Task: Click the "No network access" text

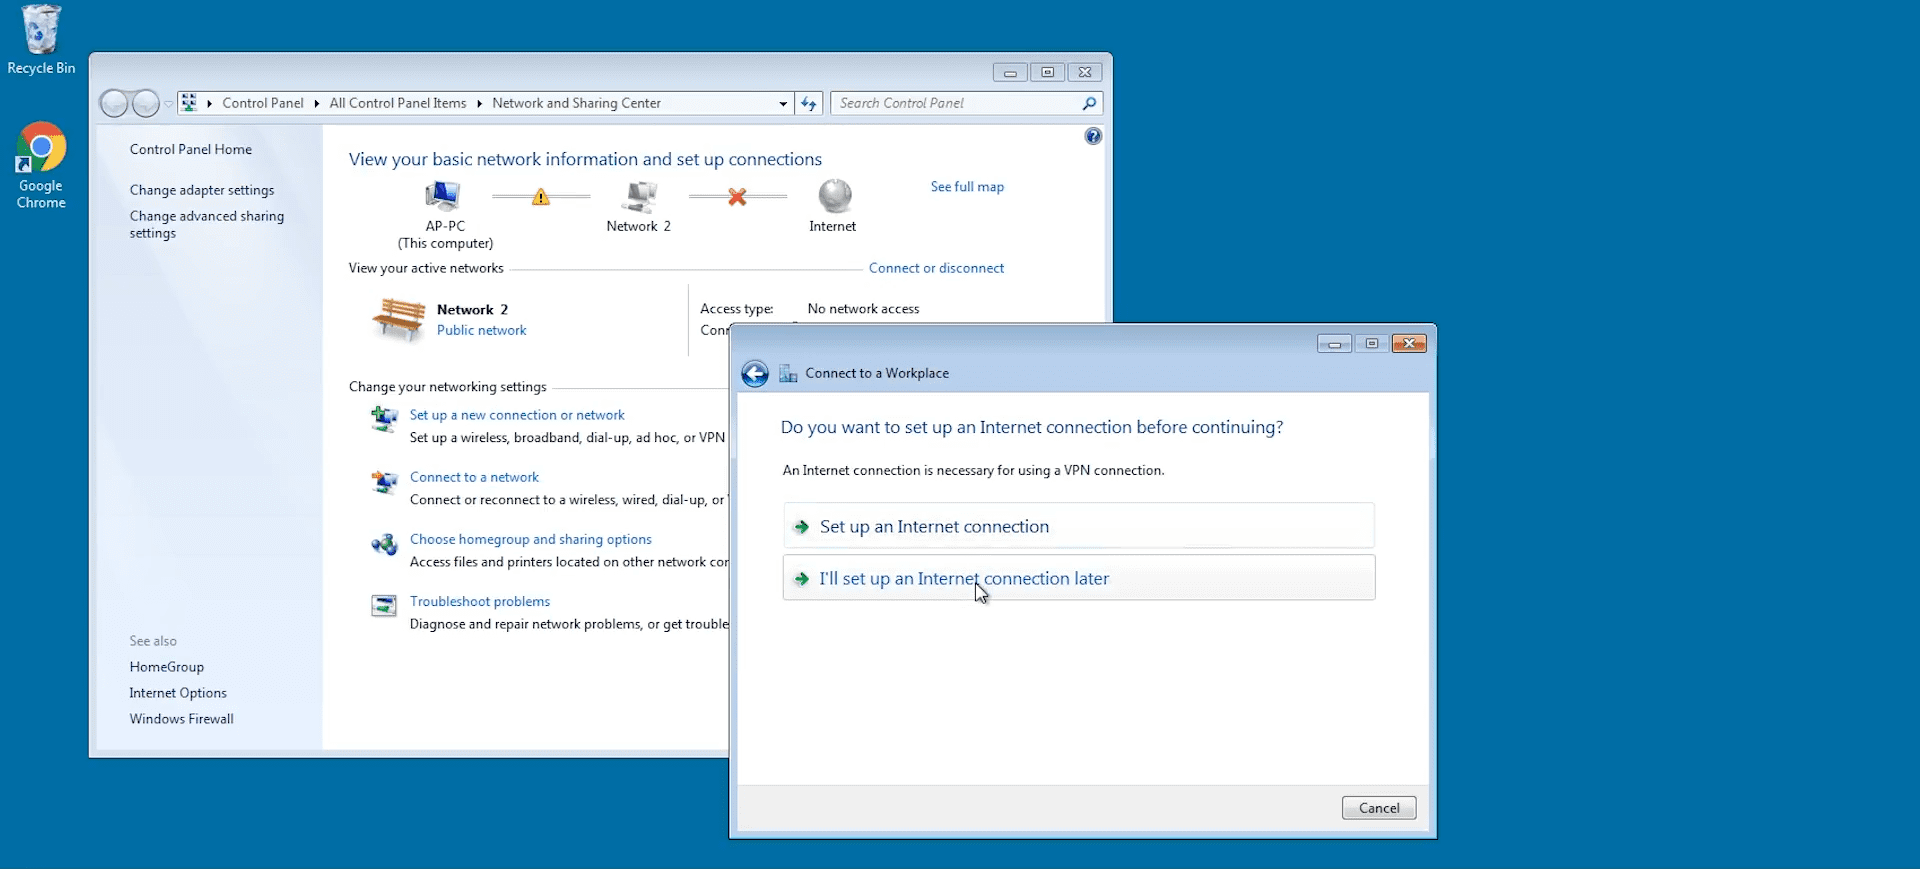Action: point(863,309)
